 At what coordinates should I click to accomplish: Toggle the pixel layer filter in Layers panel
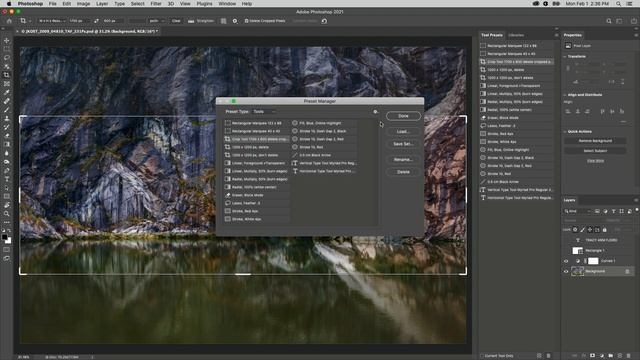point(597,211)
